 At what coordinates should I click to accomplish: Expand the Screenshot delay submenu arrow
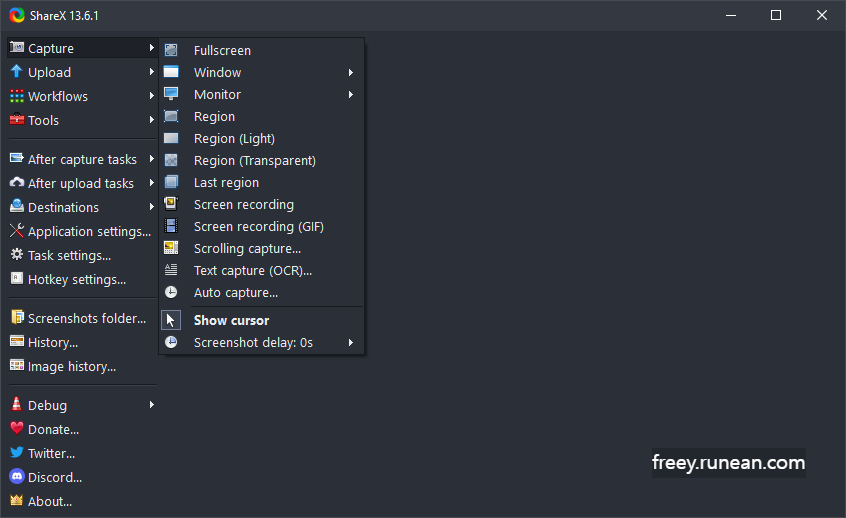pos(351,343)
